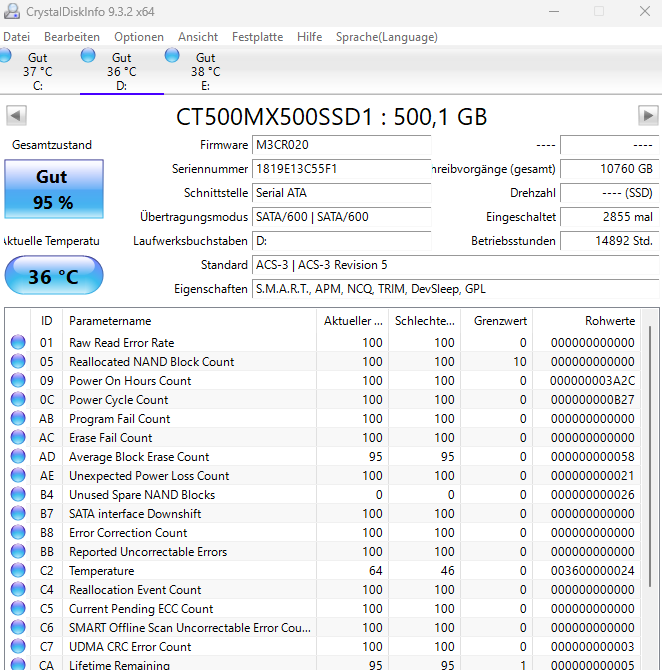Select the Raw Read Error Rate text
This screenshot has width=662, height=670.
tap(121, 343)
